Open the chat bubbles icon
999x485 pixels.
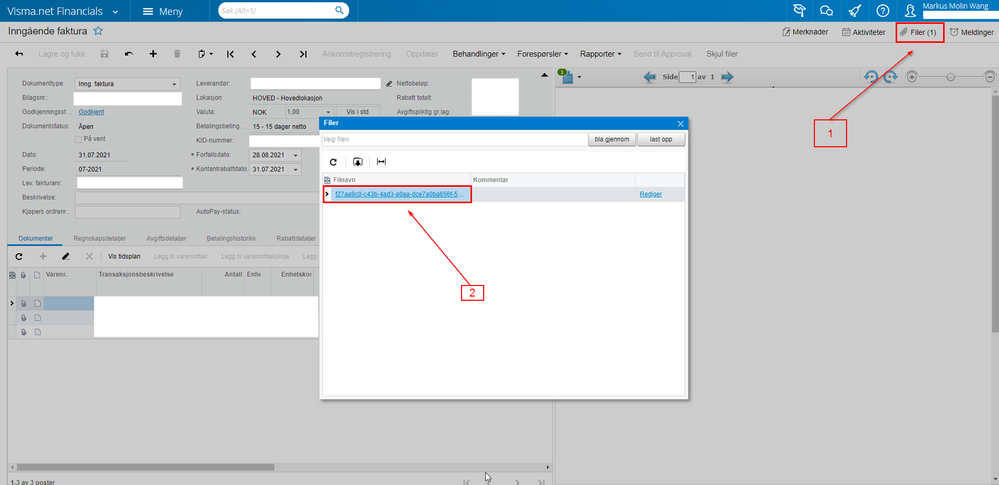(826, 11)
